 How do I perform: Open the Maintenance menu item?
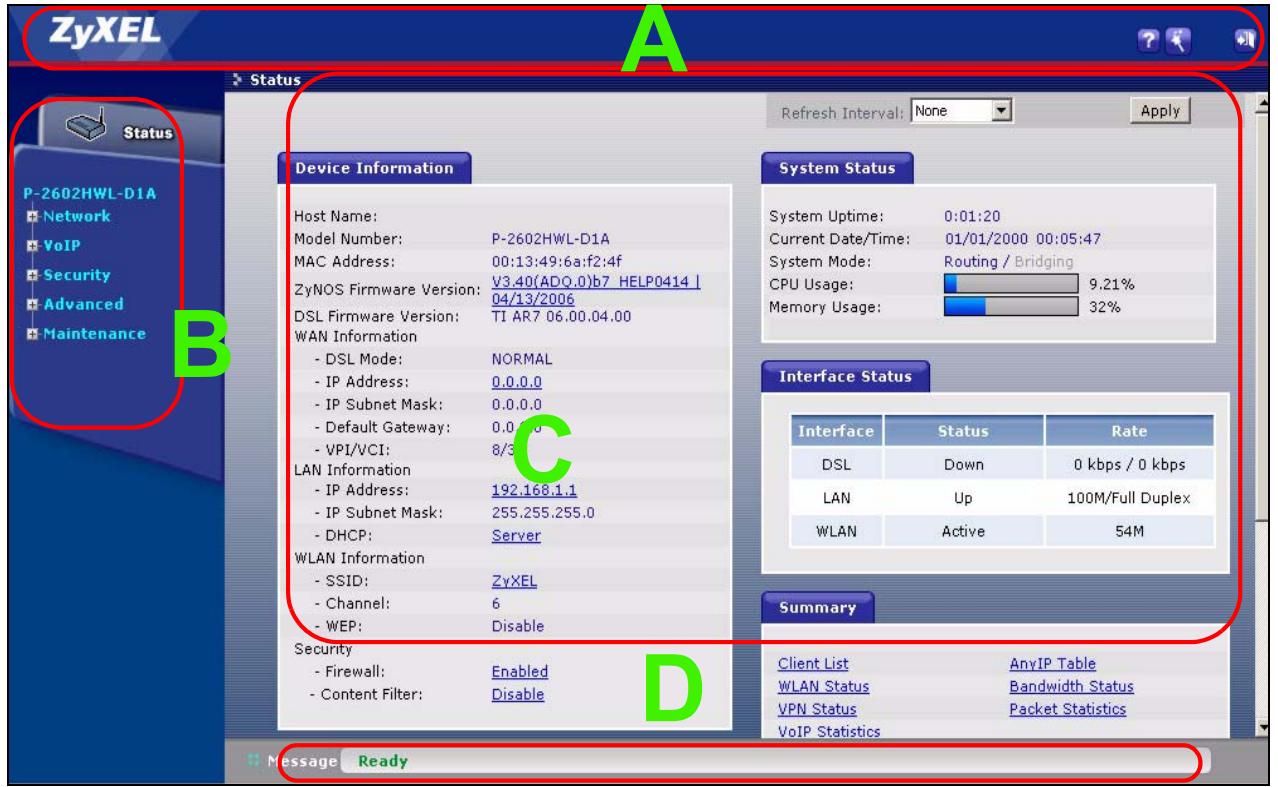(93, 334)
